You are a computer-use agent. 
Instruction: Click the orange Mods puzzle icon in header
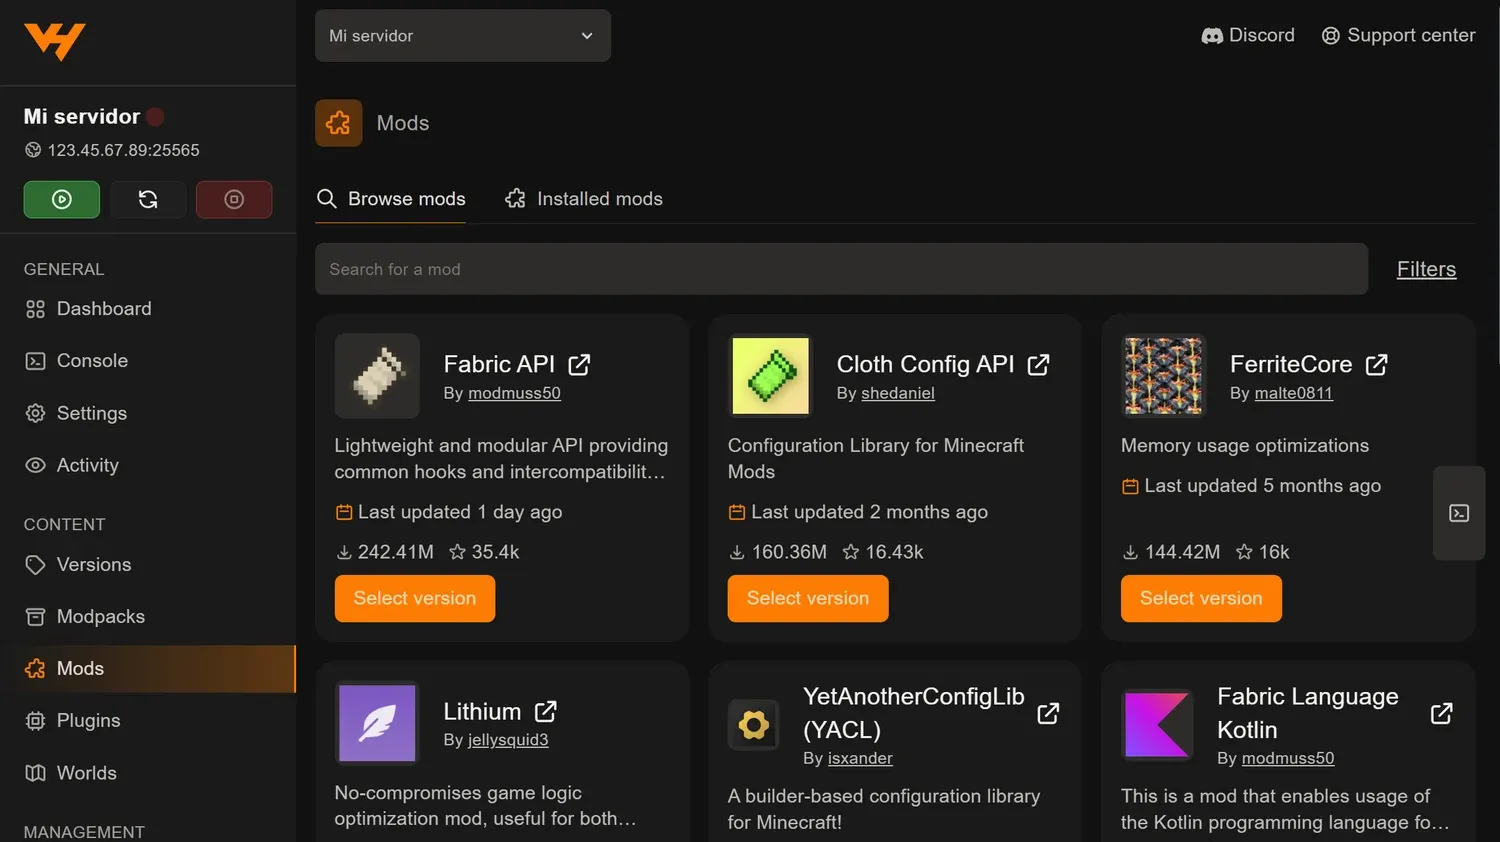coord(339,123)
